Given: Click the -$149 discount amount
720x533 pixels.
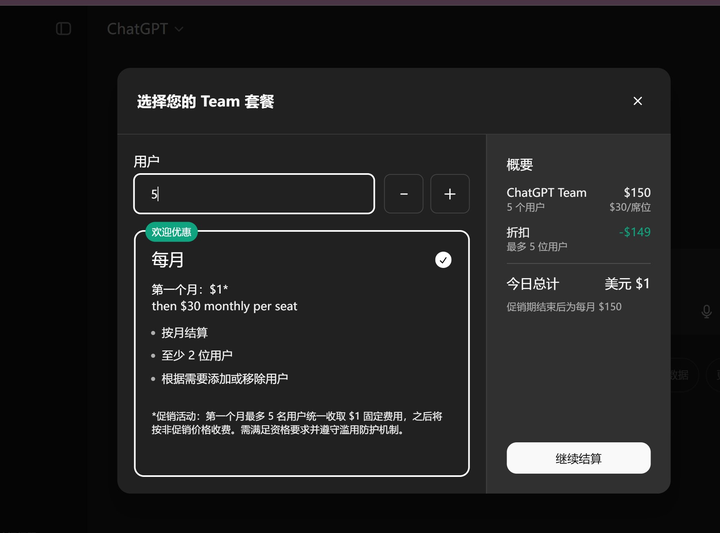Looking at the screenshot, I should 635,232.
